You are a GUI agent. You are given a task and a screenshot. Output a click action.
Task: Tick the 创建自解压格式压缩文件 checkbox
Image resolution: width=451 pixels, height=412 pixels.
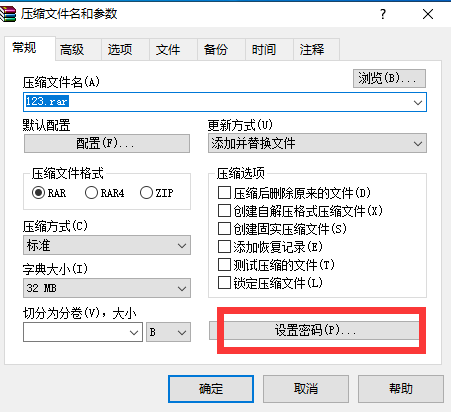click(224, 211)
